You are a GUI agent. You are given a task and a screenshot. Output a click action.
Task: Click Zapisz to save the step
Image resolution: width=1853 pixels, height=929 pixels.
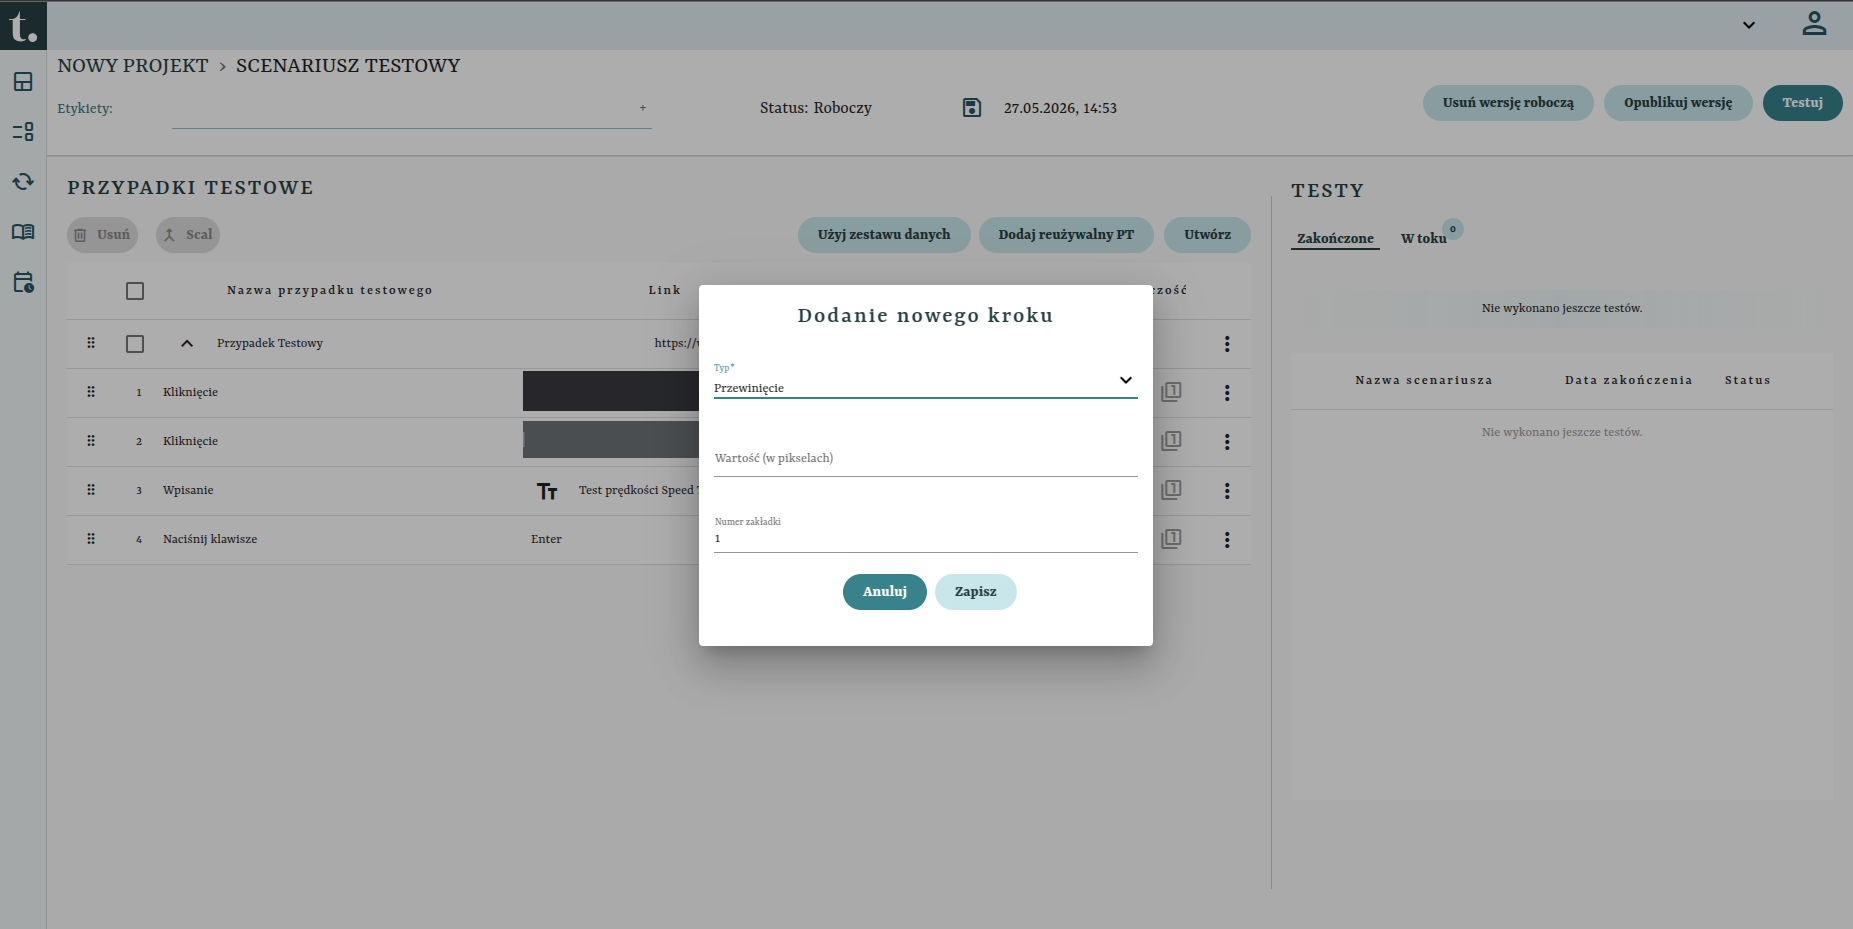coord(976,592)
